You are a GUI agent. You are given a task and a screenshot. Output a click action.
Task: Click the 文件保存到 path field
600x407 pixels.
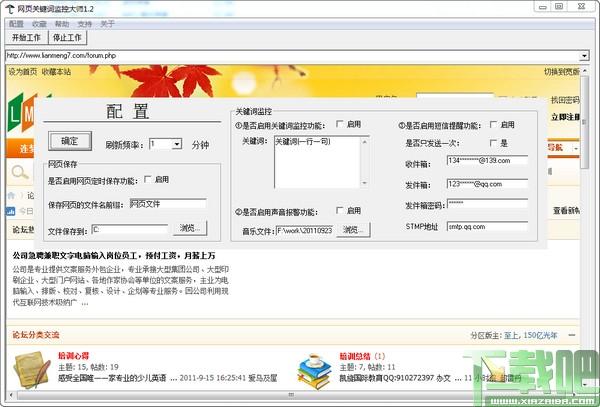[x=130, y=229]
